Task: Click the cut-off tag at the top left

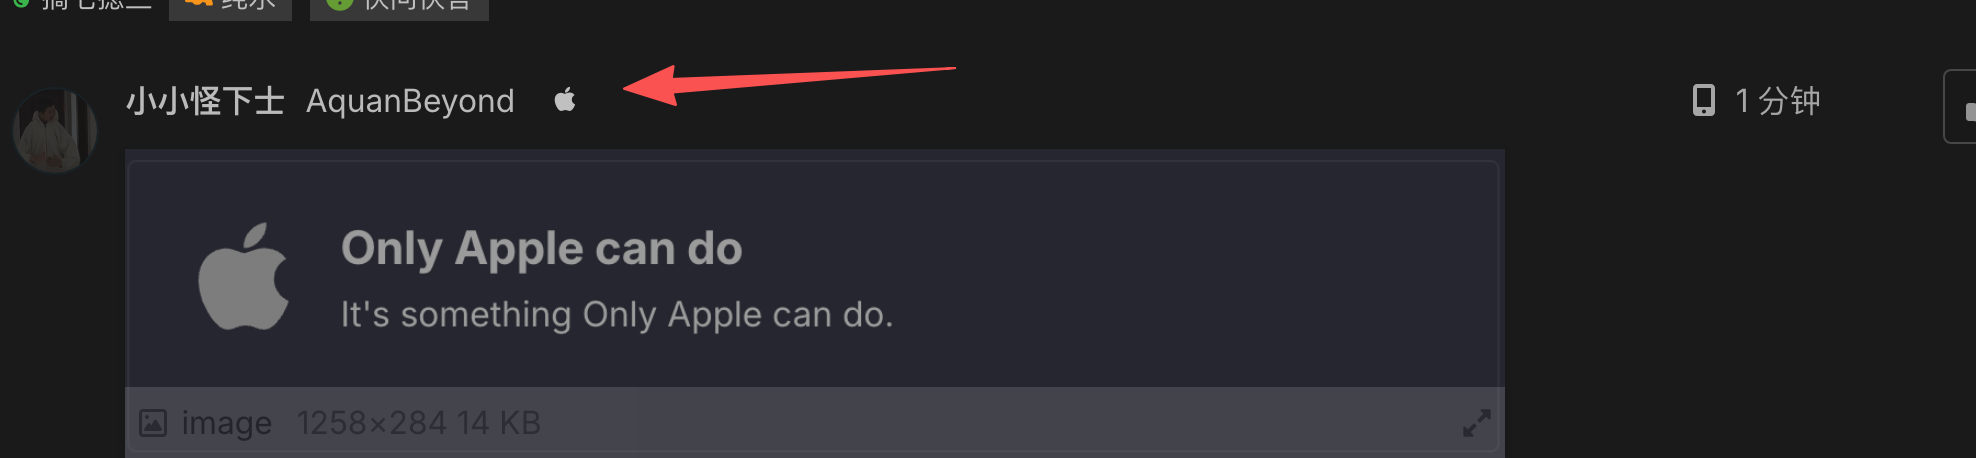Action: 80,6
